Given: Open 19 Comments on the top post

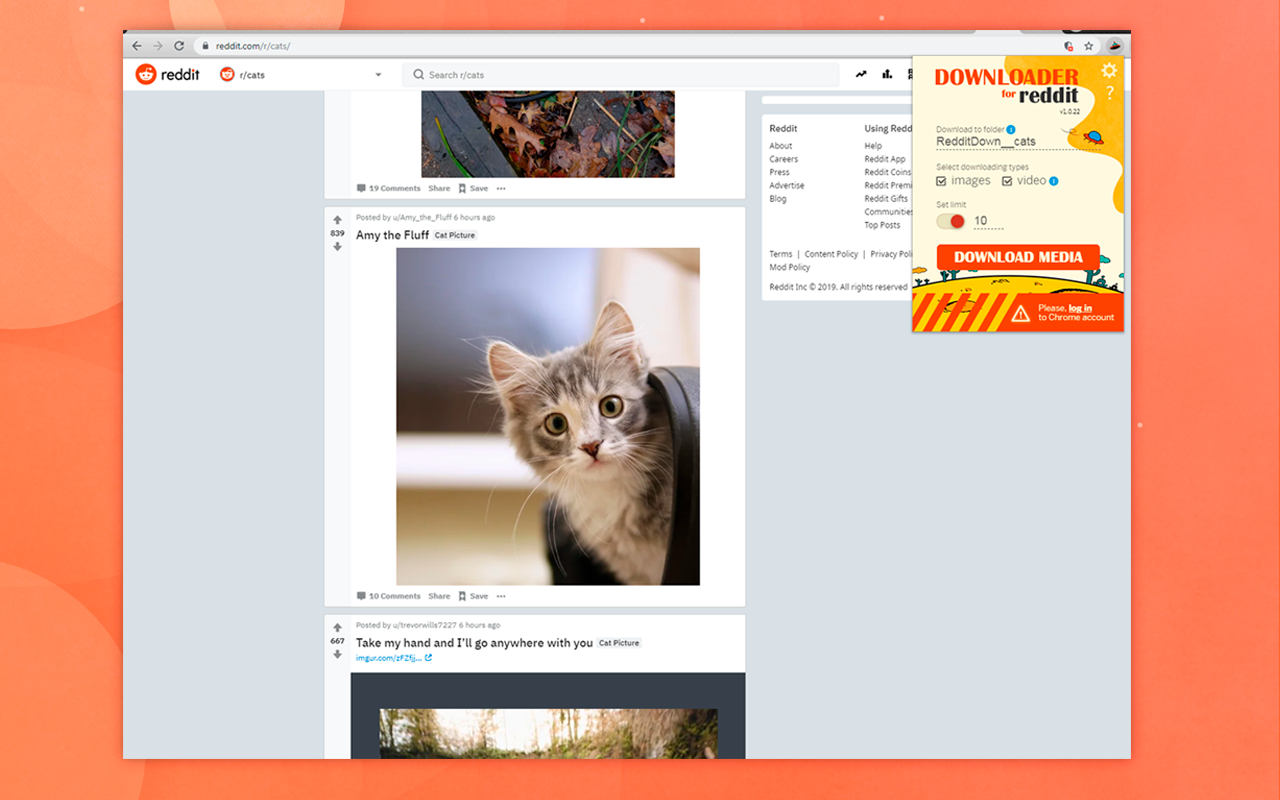Looking at the screenshot, I should click(388, 188).
